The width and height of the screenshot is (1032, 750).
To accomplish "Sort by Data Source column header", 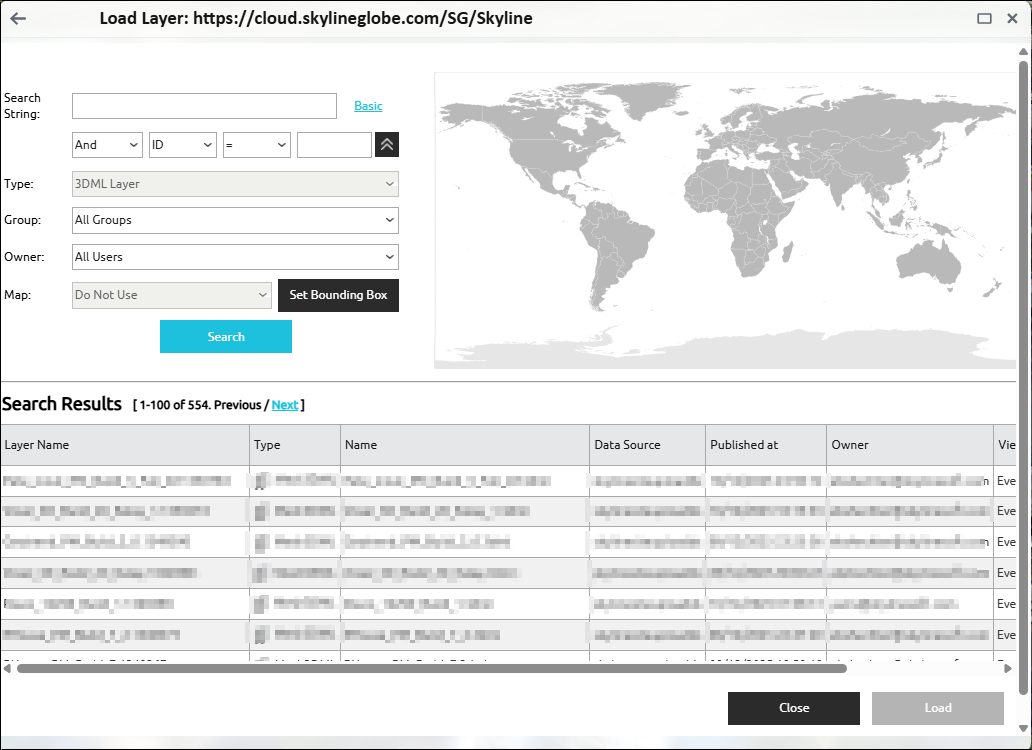I will click(648, 445).
